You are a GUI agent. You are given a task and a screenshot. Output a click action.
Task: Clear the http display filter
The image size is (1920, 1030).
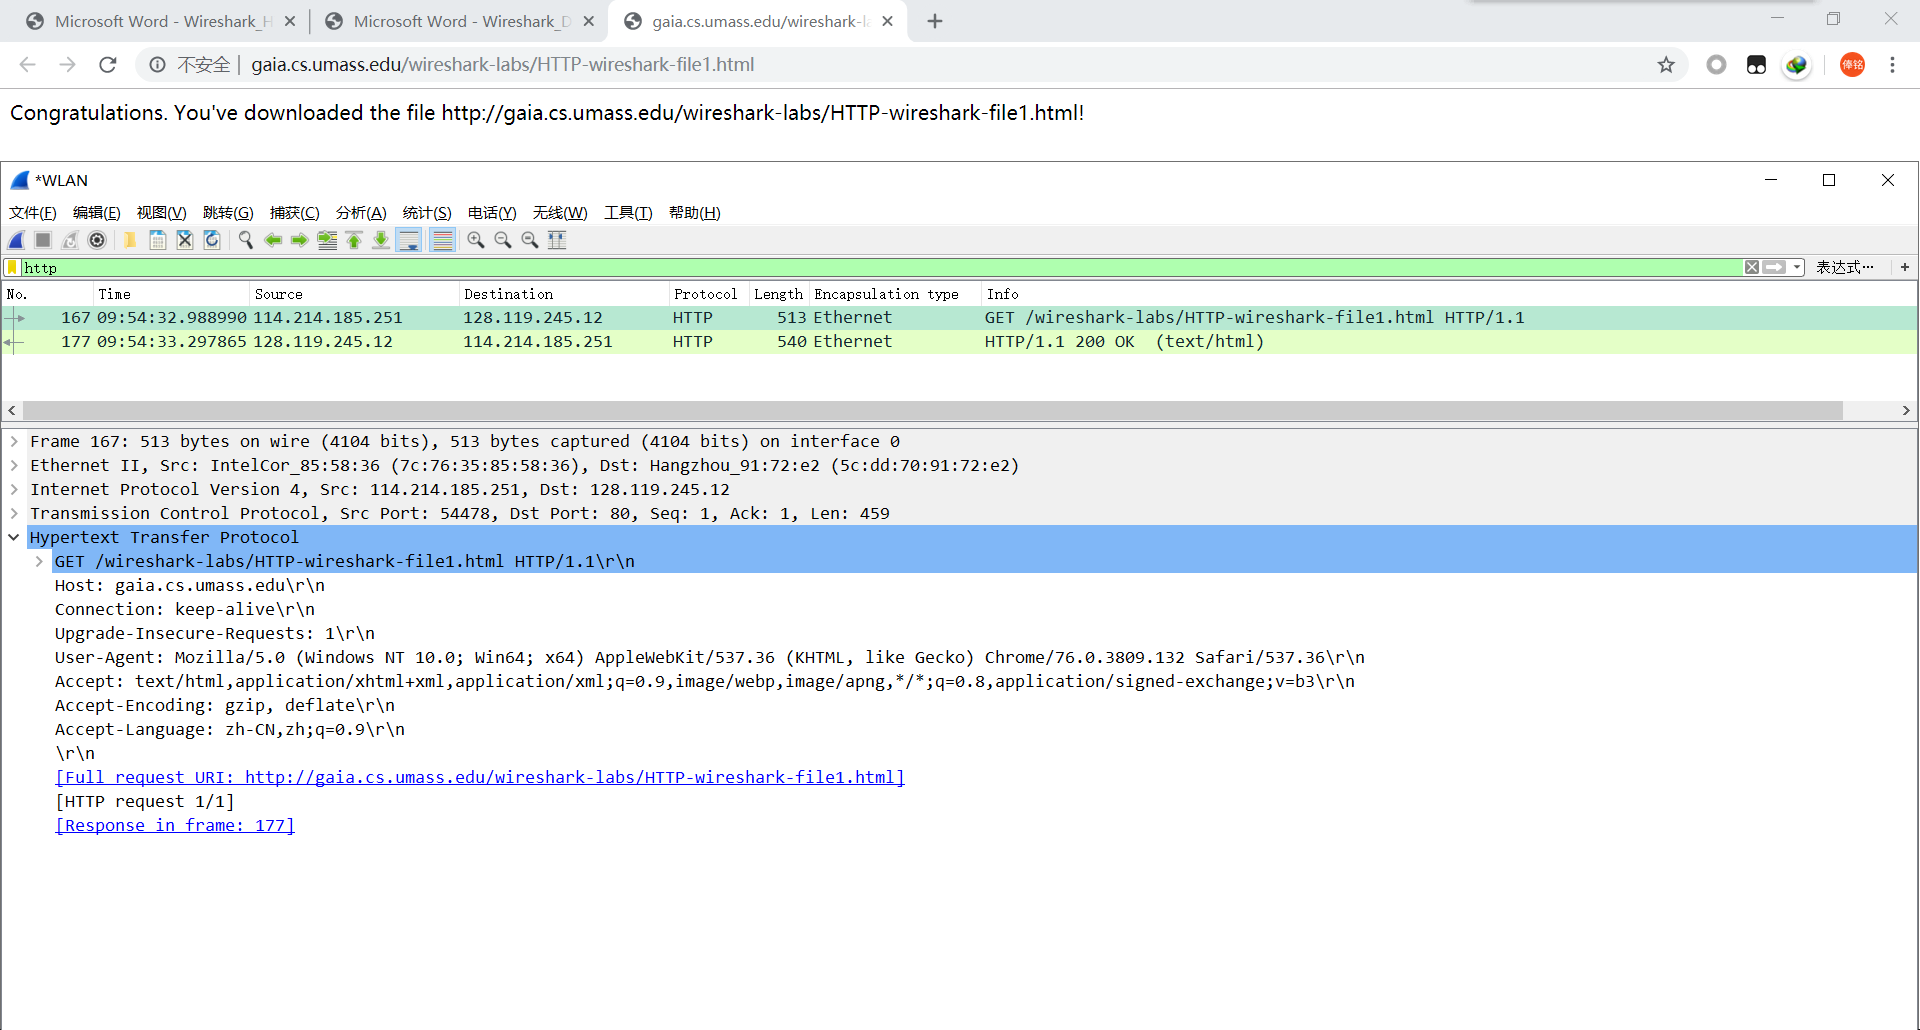[x=1752, y=267]
